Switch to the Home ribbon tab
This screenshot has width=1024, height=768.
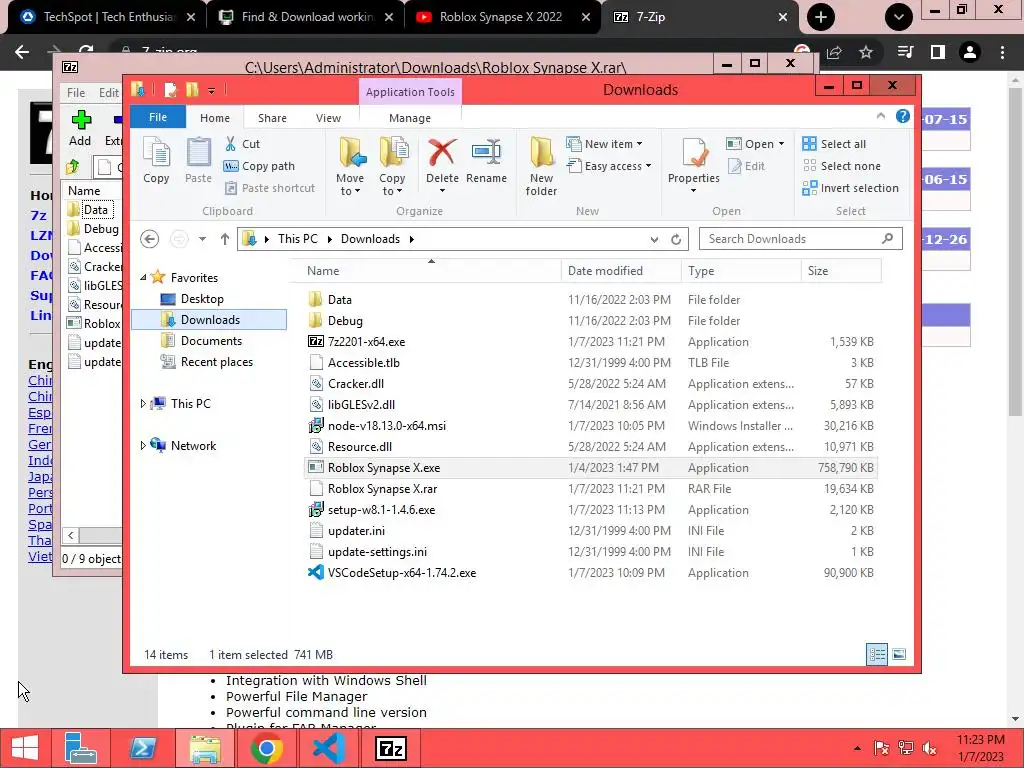[x=215, y=118]
